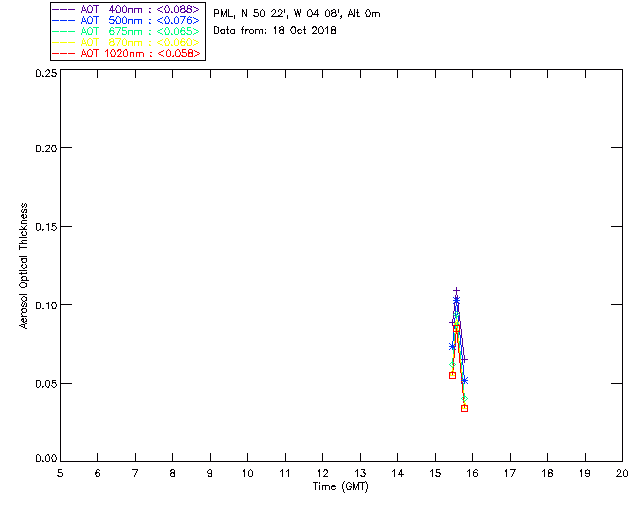Click the green diamond marker near 0.062
This screenshot has width=640, height=512.
click(x=452, y=364)
